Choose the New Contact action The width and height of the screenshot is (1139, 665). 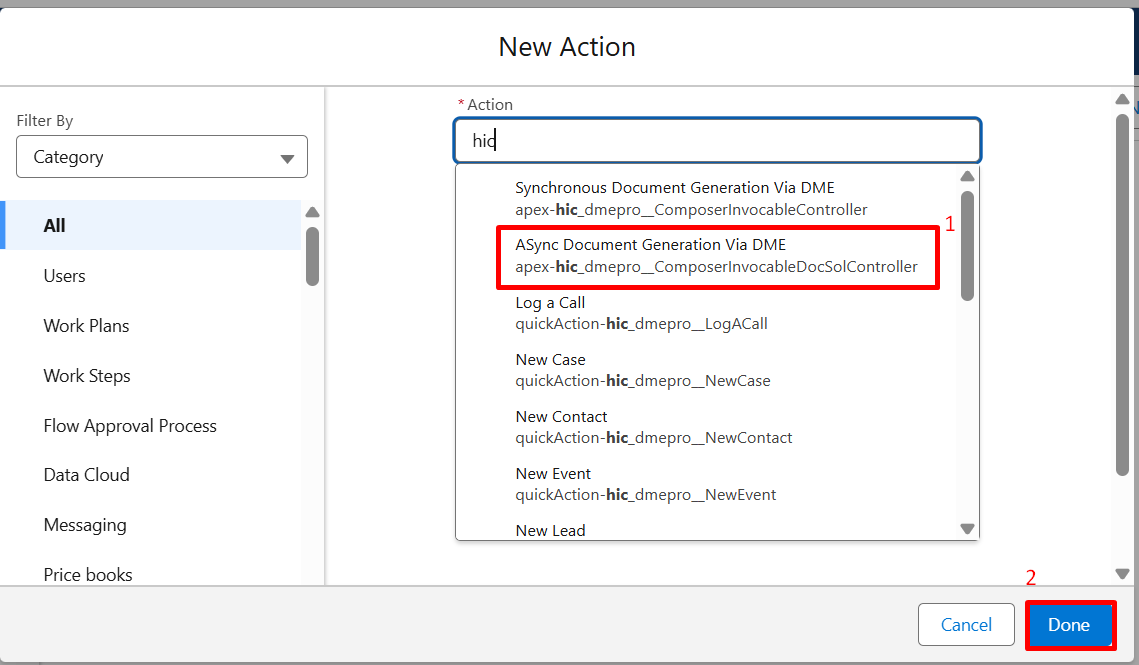(706, 427)
